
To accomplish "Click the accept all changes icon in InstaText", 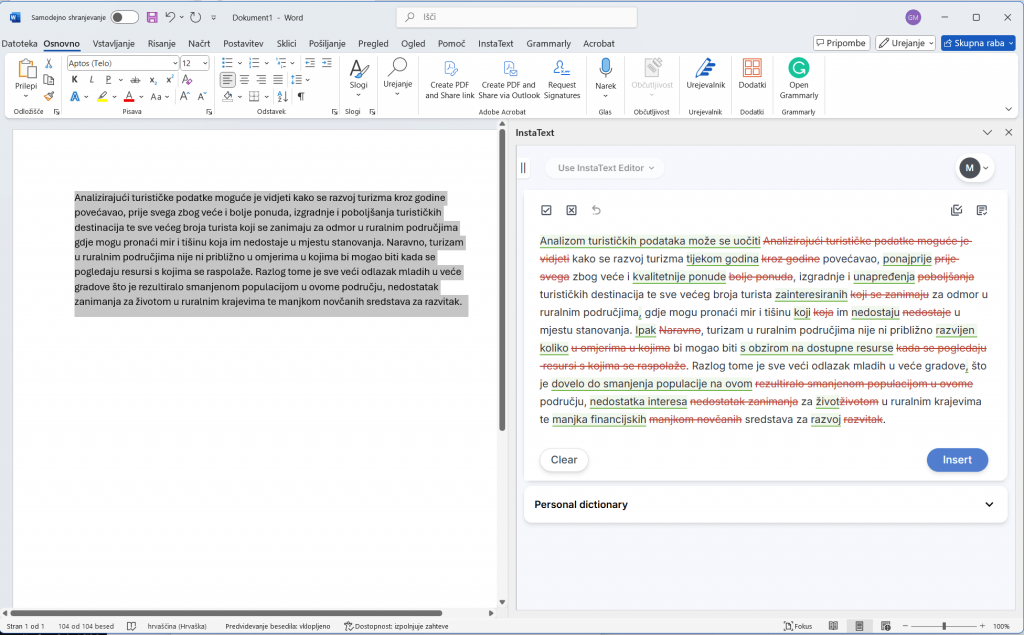I will pos(546,210).
